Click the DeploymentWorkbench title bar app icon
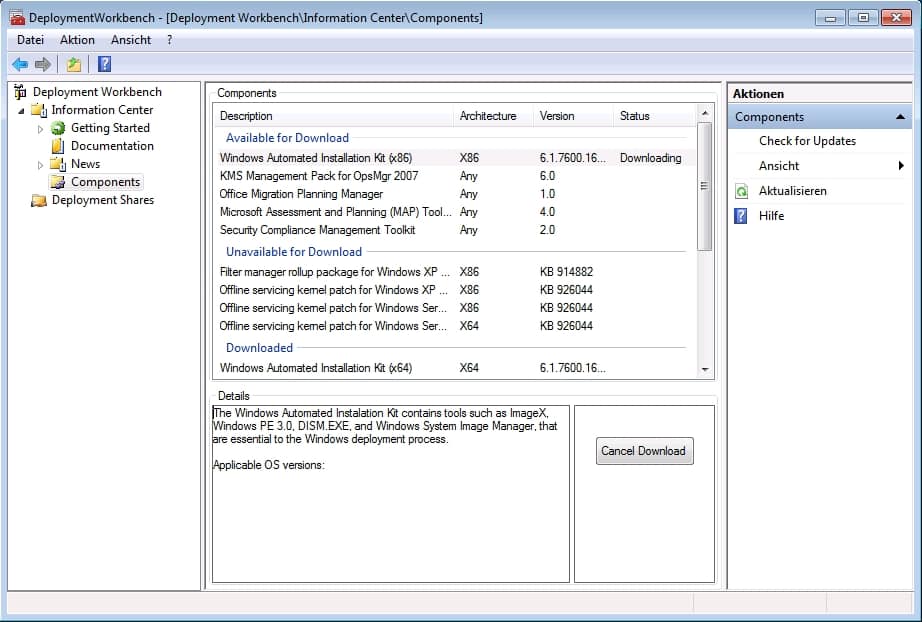This screenshot has height=622, width=922. click(17, 18)
